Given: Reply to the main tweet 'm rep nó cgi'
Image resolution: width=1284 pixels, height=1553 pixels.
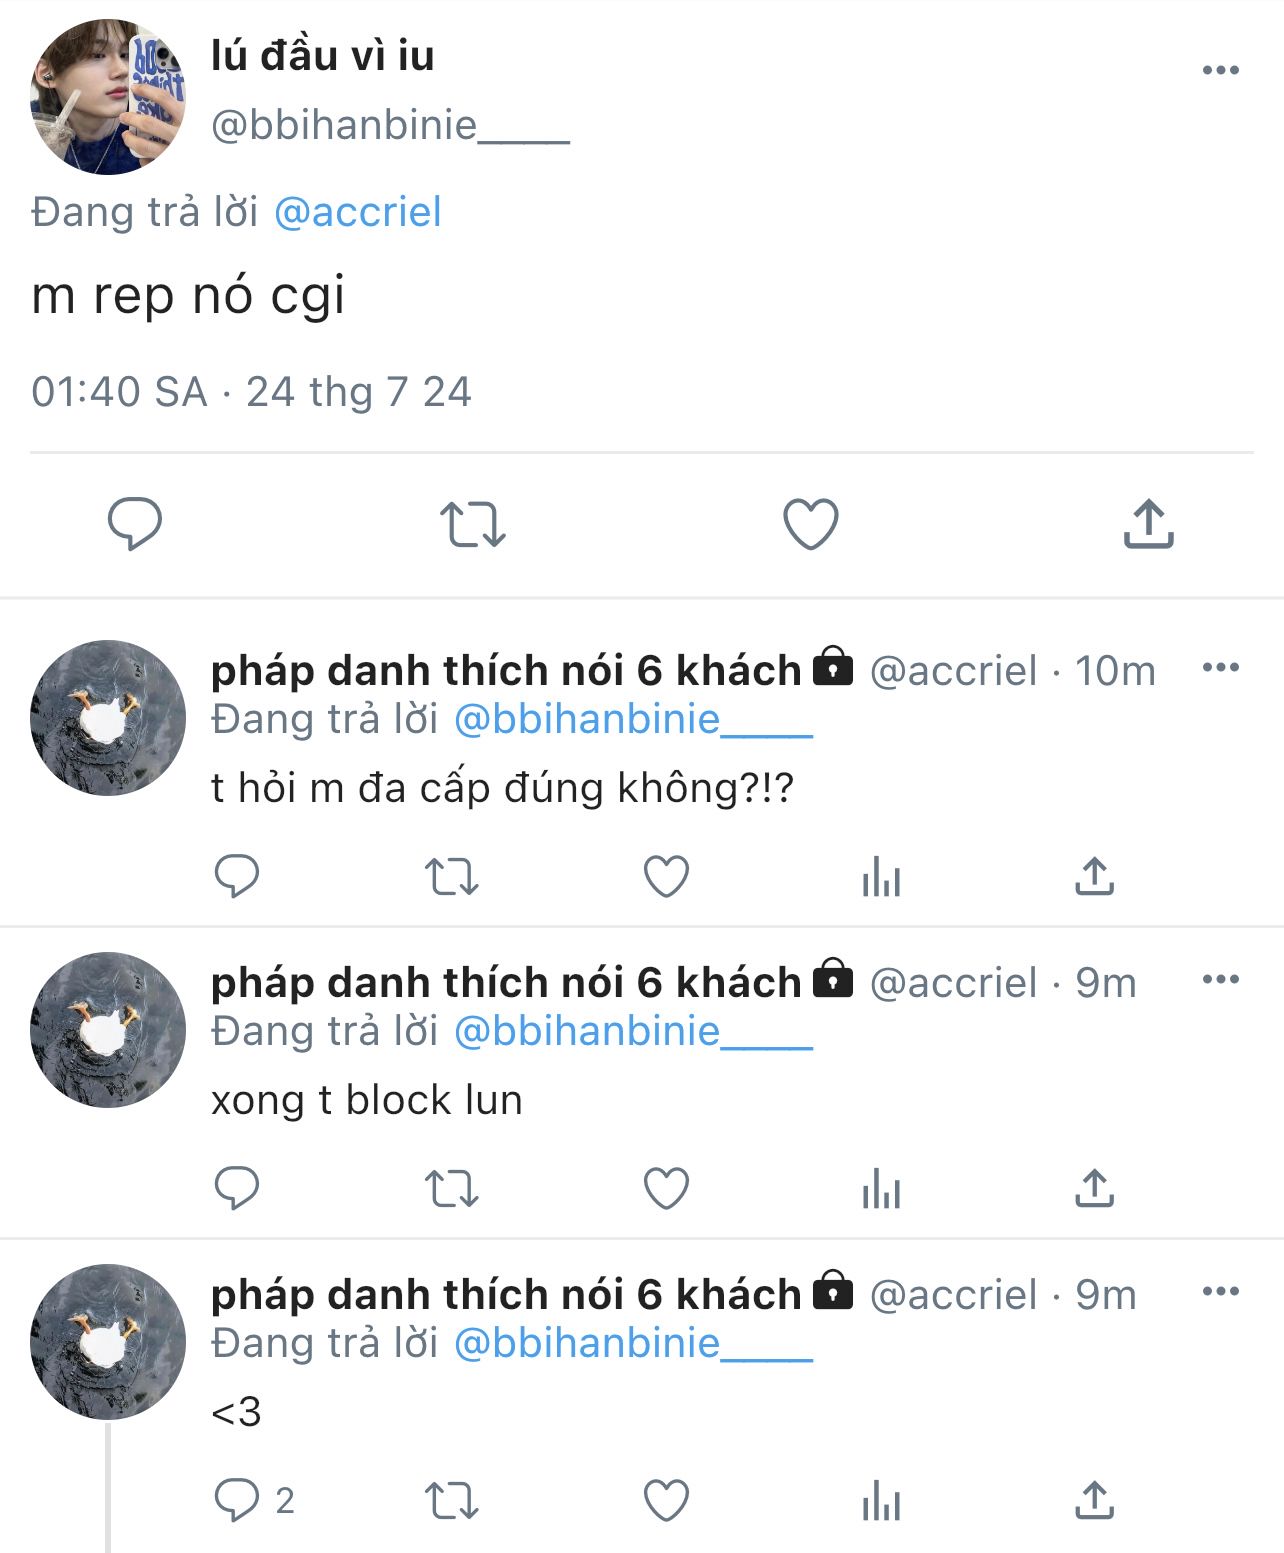Looking at the screenshot, I should pyautogui.click(x=135, y=524).
